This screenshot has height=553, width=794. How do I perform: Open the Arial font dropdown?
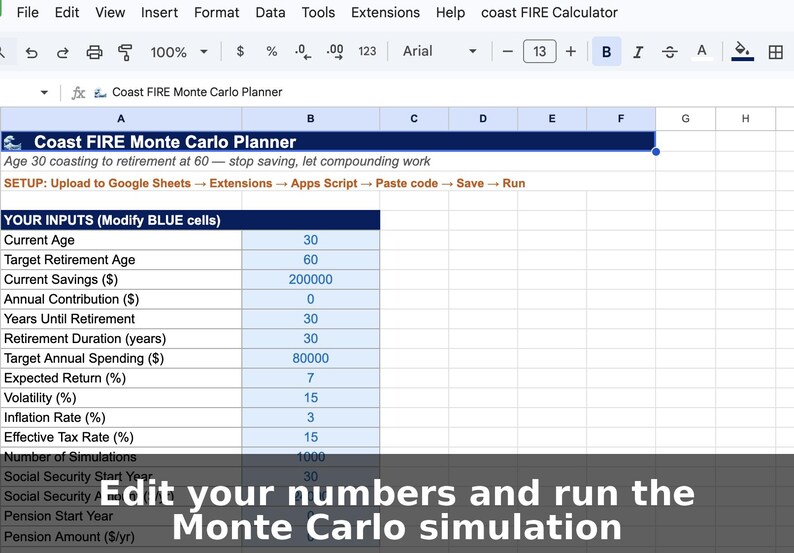[x=440, y=51]
